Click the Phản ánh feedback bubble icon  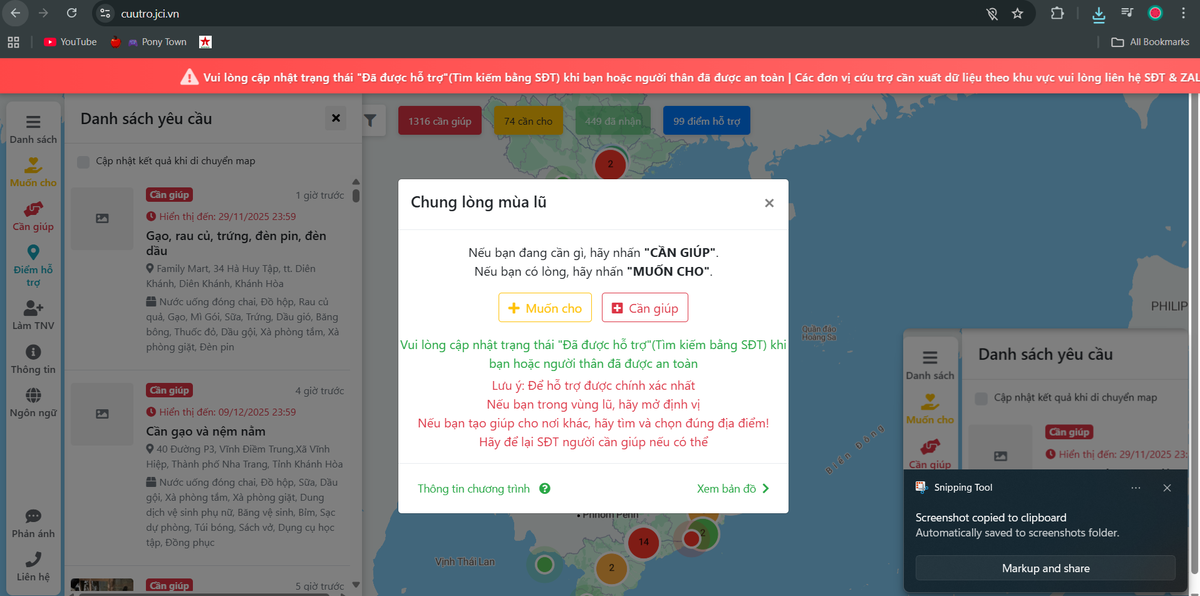[x=33, y=518]
